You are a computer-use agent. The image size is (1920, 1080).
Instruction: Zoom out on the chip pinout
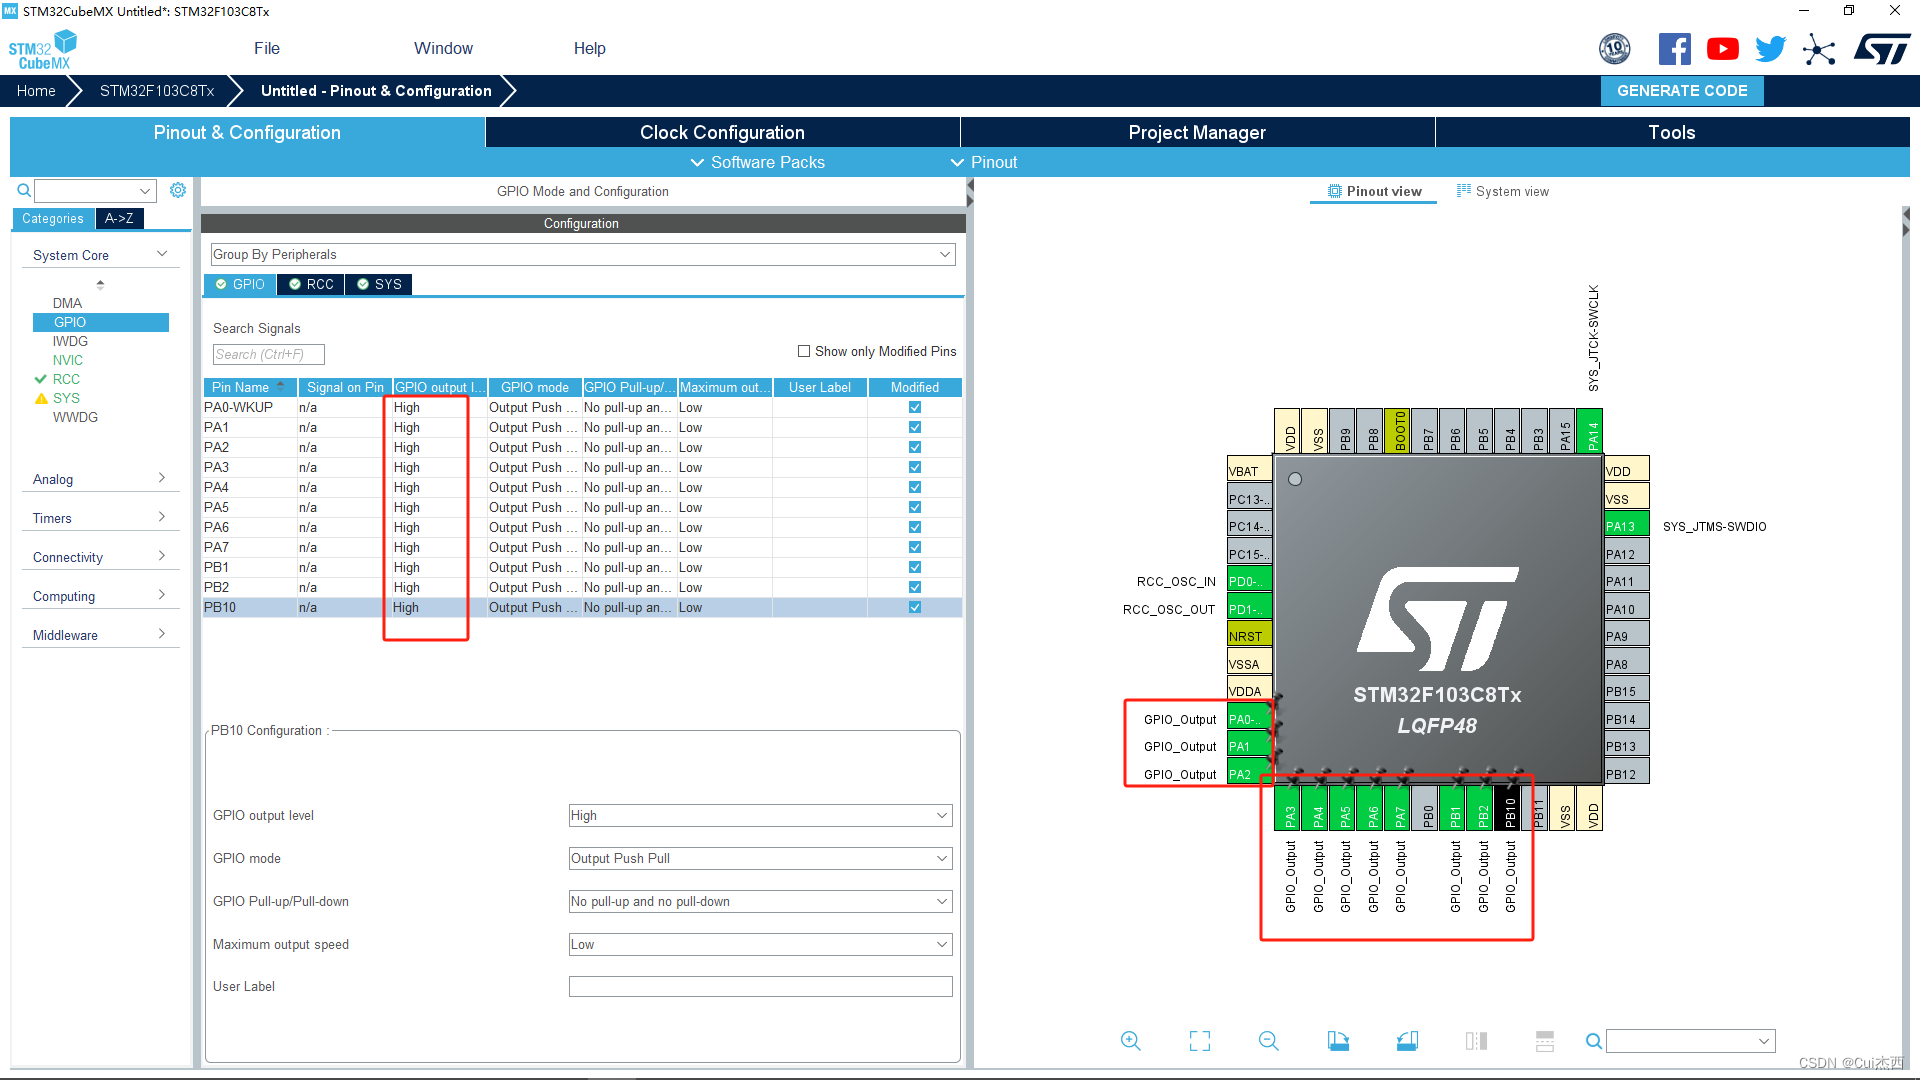click(x=1269, y=1041)
